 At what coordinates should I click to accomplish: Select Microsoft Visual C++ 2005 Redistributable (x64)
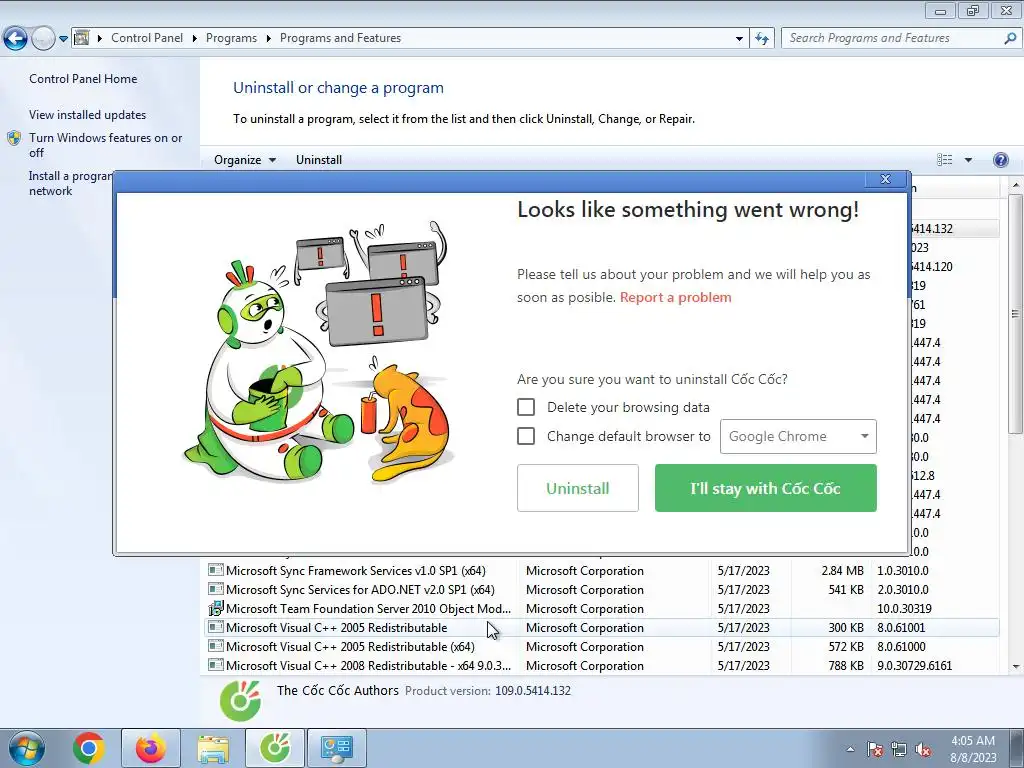601,647
